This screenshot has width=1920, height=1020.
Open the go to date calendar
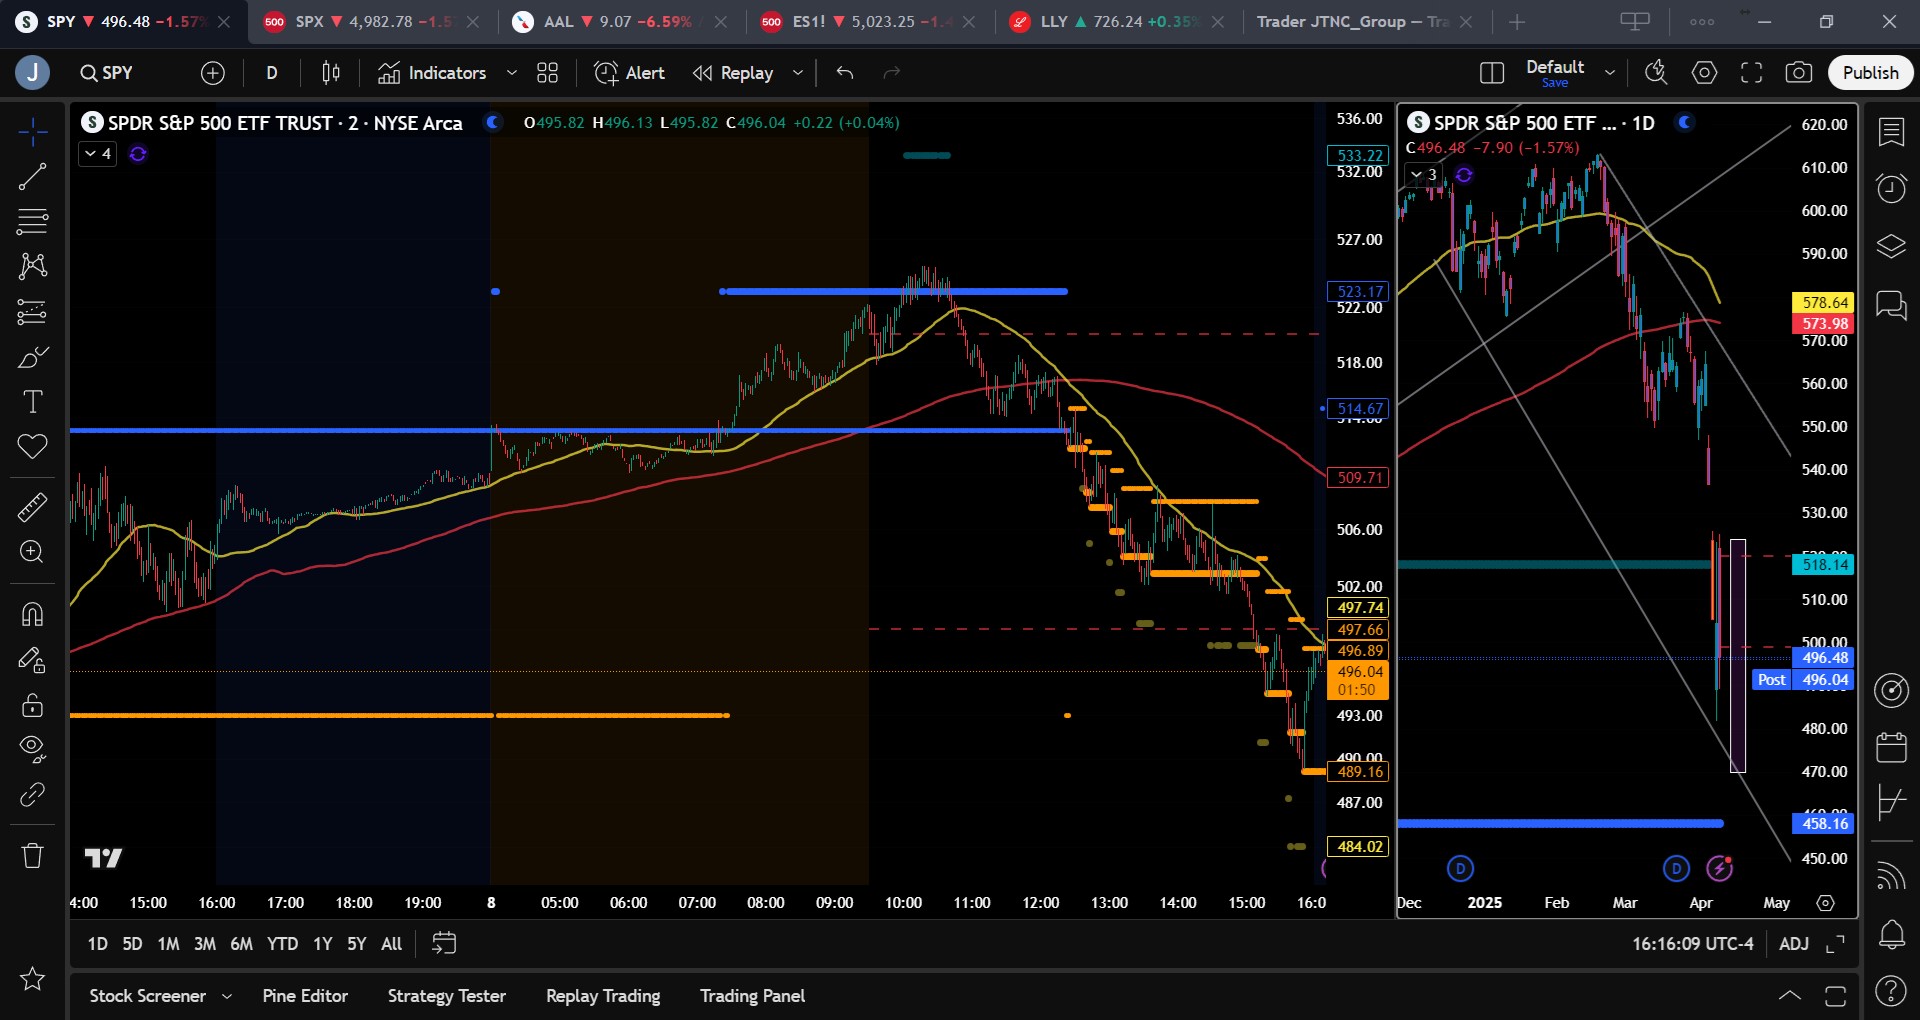[x=444, y=944]
